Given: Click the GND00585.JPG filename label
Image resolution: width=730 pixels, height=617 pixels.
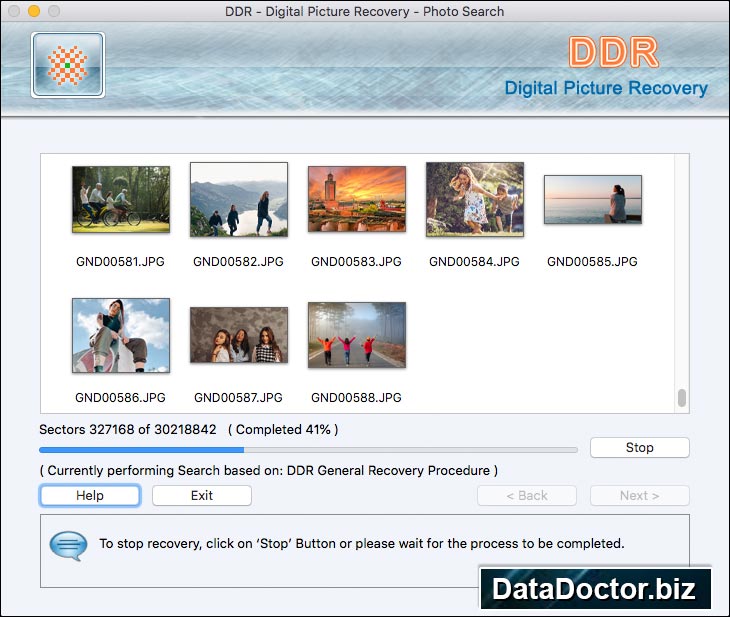Looking at the screenshot, I should (592, 262).
